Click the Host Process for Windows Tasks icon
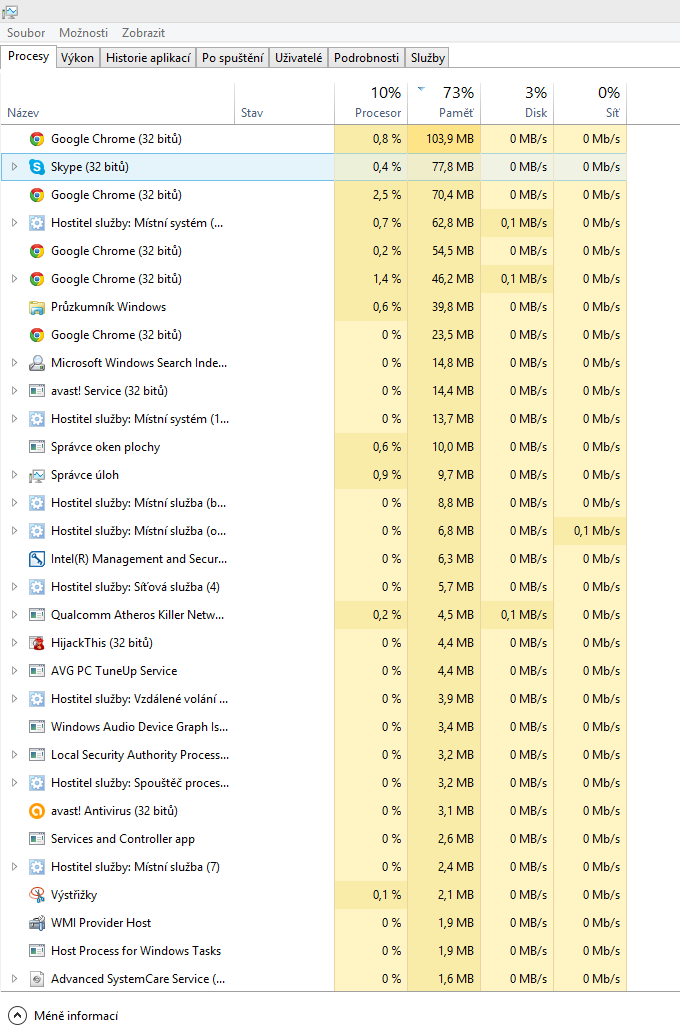 pyautogui.click(x=37, y=951)
